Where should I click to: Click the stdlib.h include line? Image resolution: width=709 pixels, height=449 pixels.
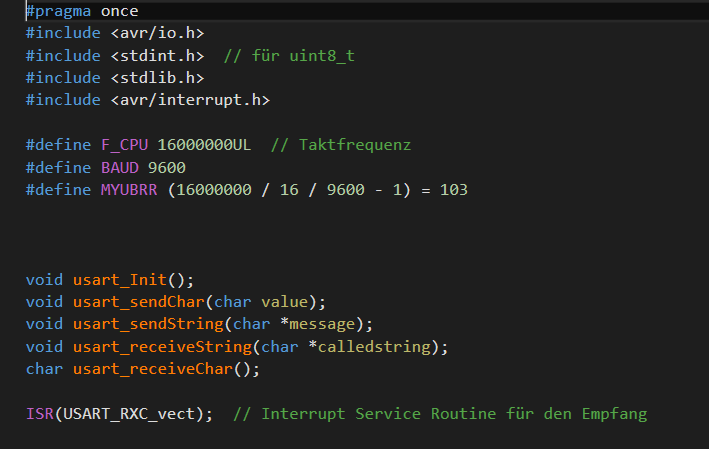click(x=115, y=78)
